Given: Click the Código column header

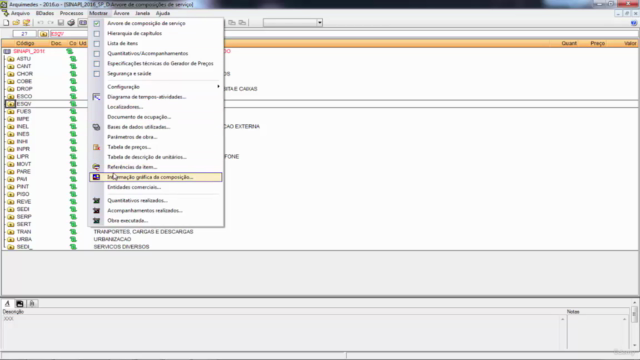Looking at the screenshot, I should 25,43.
